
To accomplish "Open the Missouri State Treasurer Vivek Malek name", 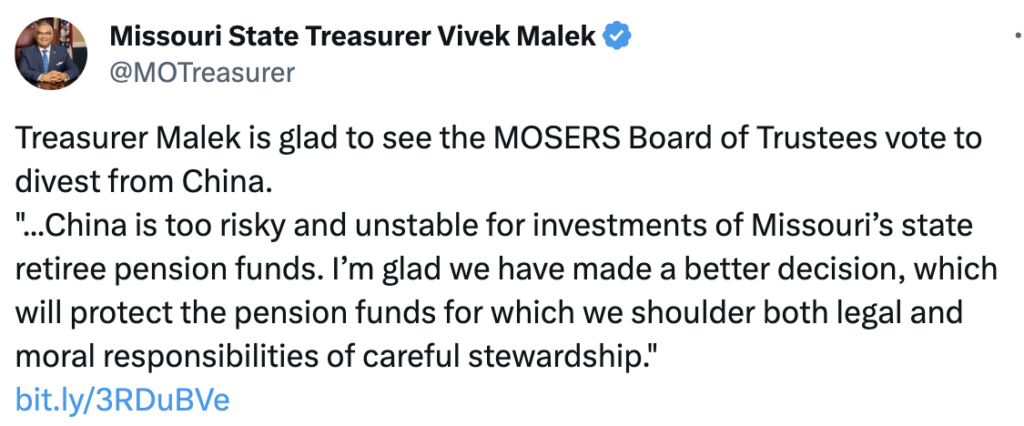I will (x=353, y=37).
